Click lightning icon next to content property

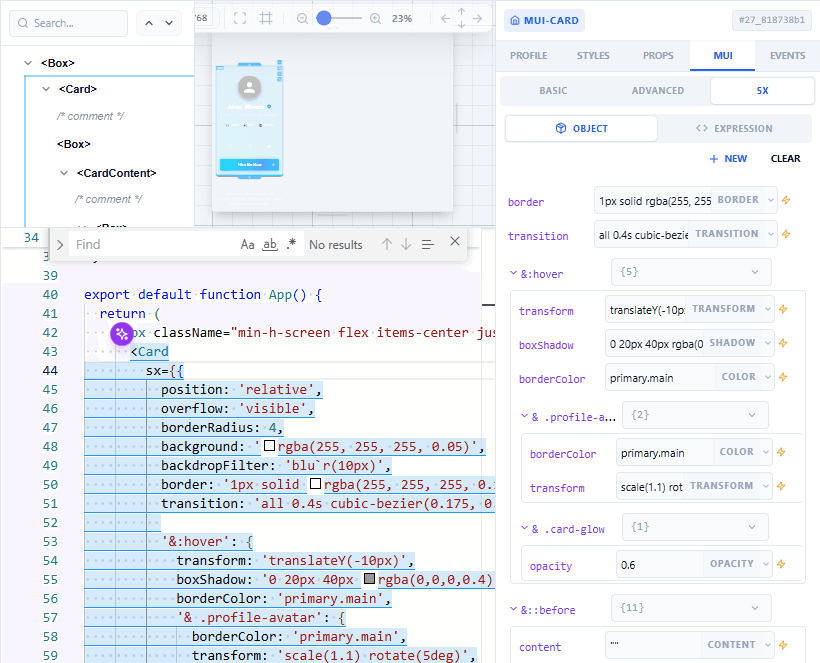(x=783, y=645)
